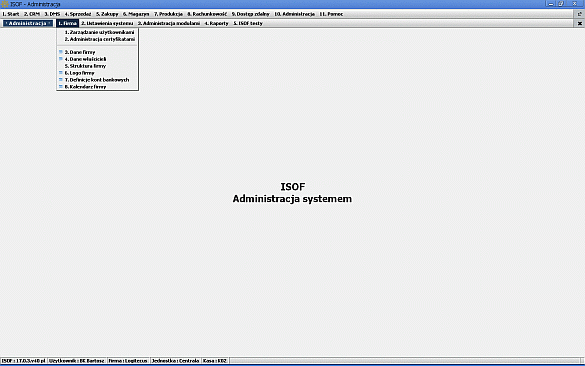
Task: Open the 10. Administracja main menu
Action: coord(294,14)
